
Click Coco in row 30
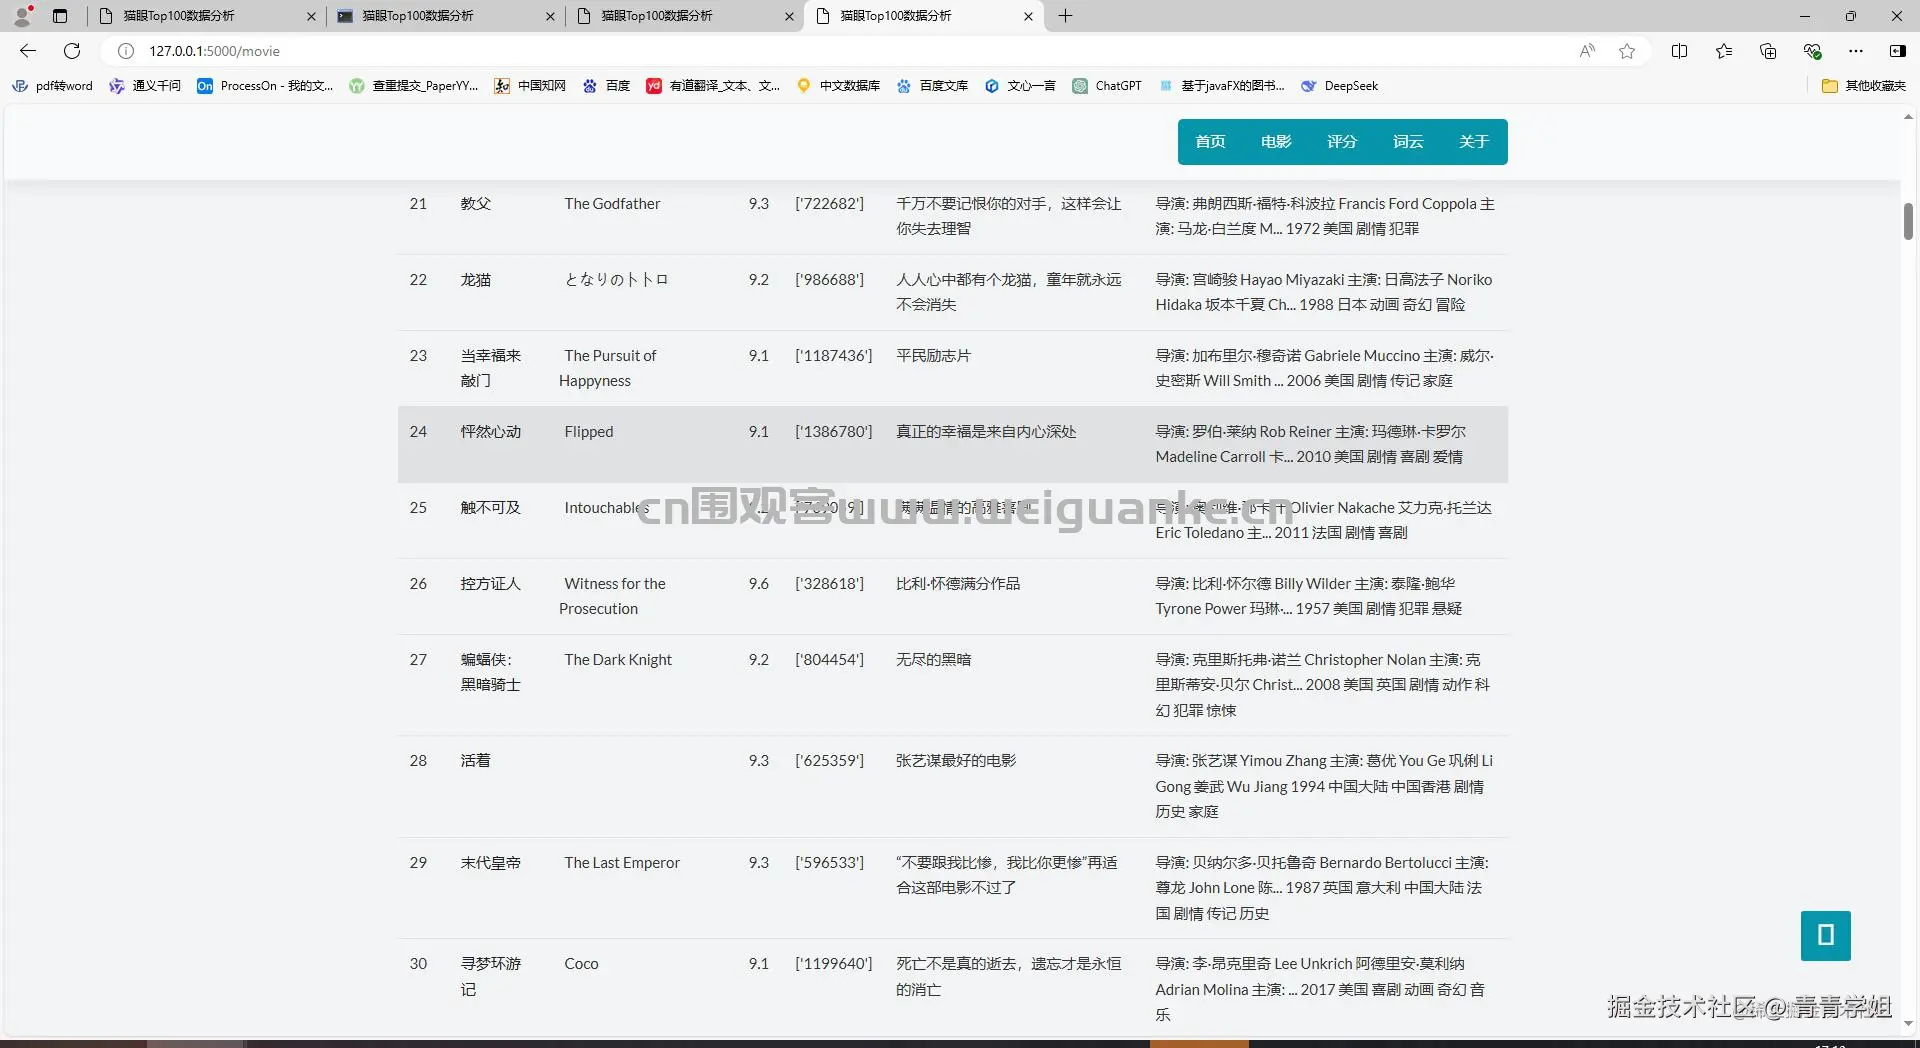[581, 964]
